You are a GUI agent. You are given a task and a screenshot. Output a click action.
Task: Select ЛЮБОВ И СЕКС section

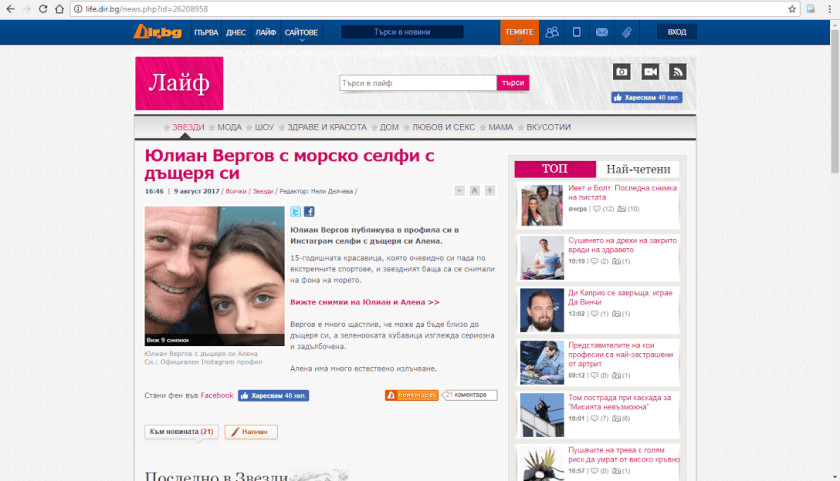[x=443, y=127]
